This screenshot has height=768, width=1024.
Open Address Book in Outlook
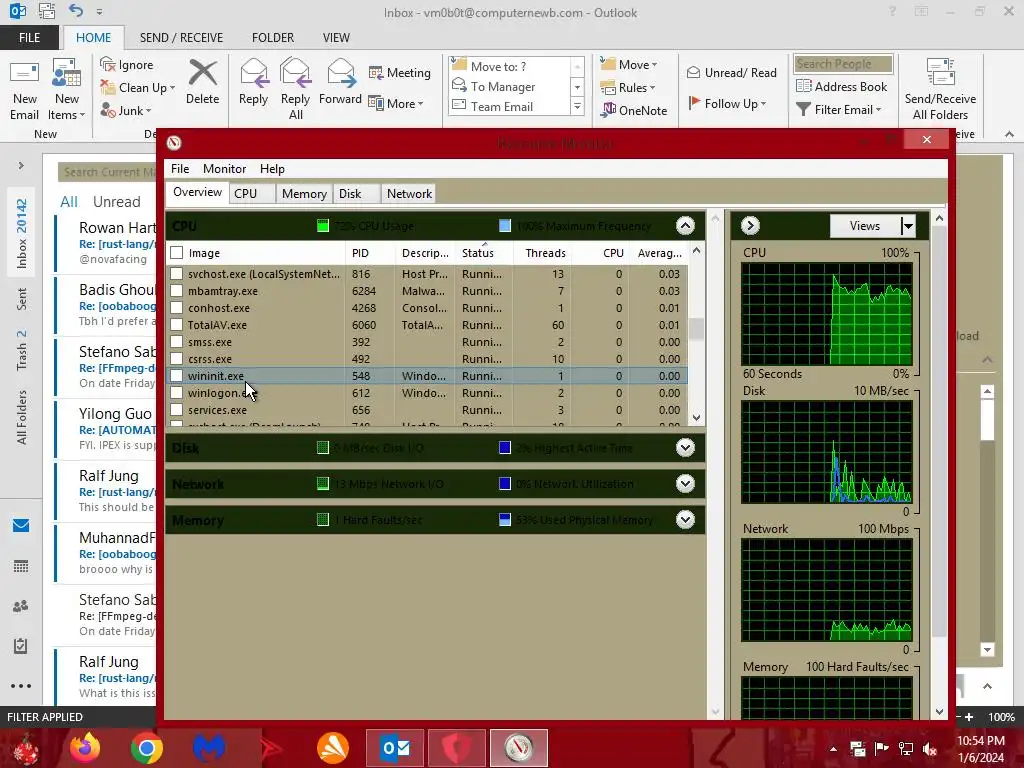click(x=842, y=86)
